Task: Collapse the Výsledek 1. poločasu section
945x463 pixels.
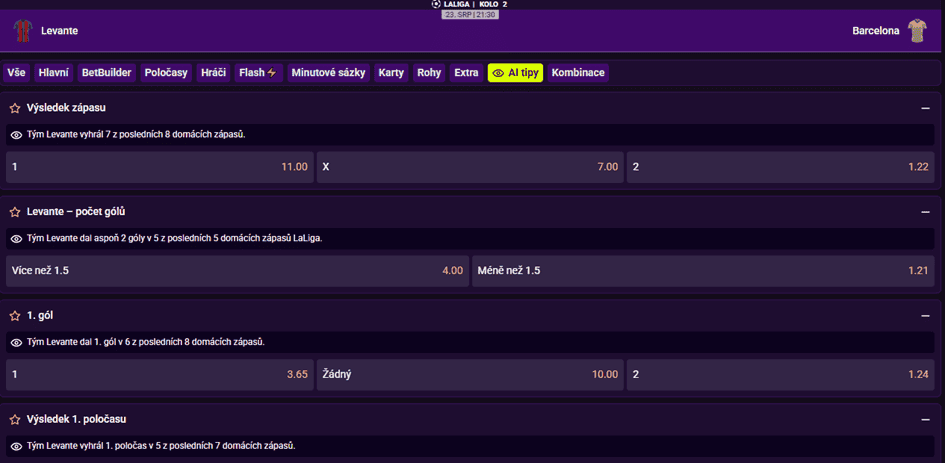Action: tap(925, 420)
